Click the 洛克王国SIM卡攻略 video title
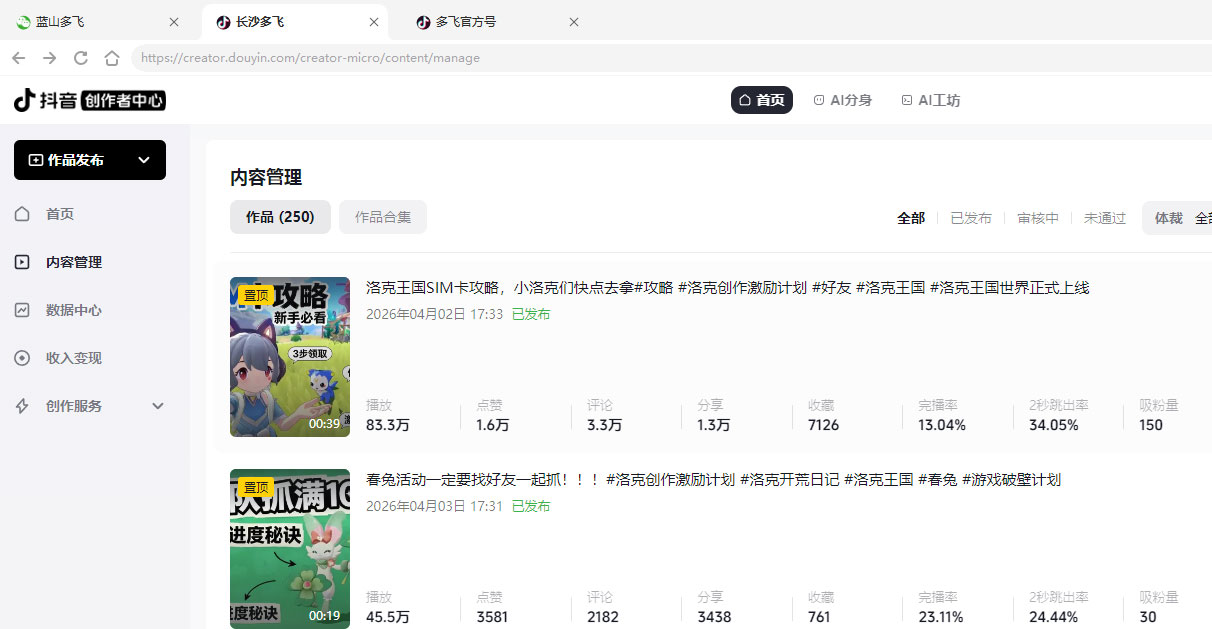1212x629 pixels. pyautogui.click(x=727, y=288)
